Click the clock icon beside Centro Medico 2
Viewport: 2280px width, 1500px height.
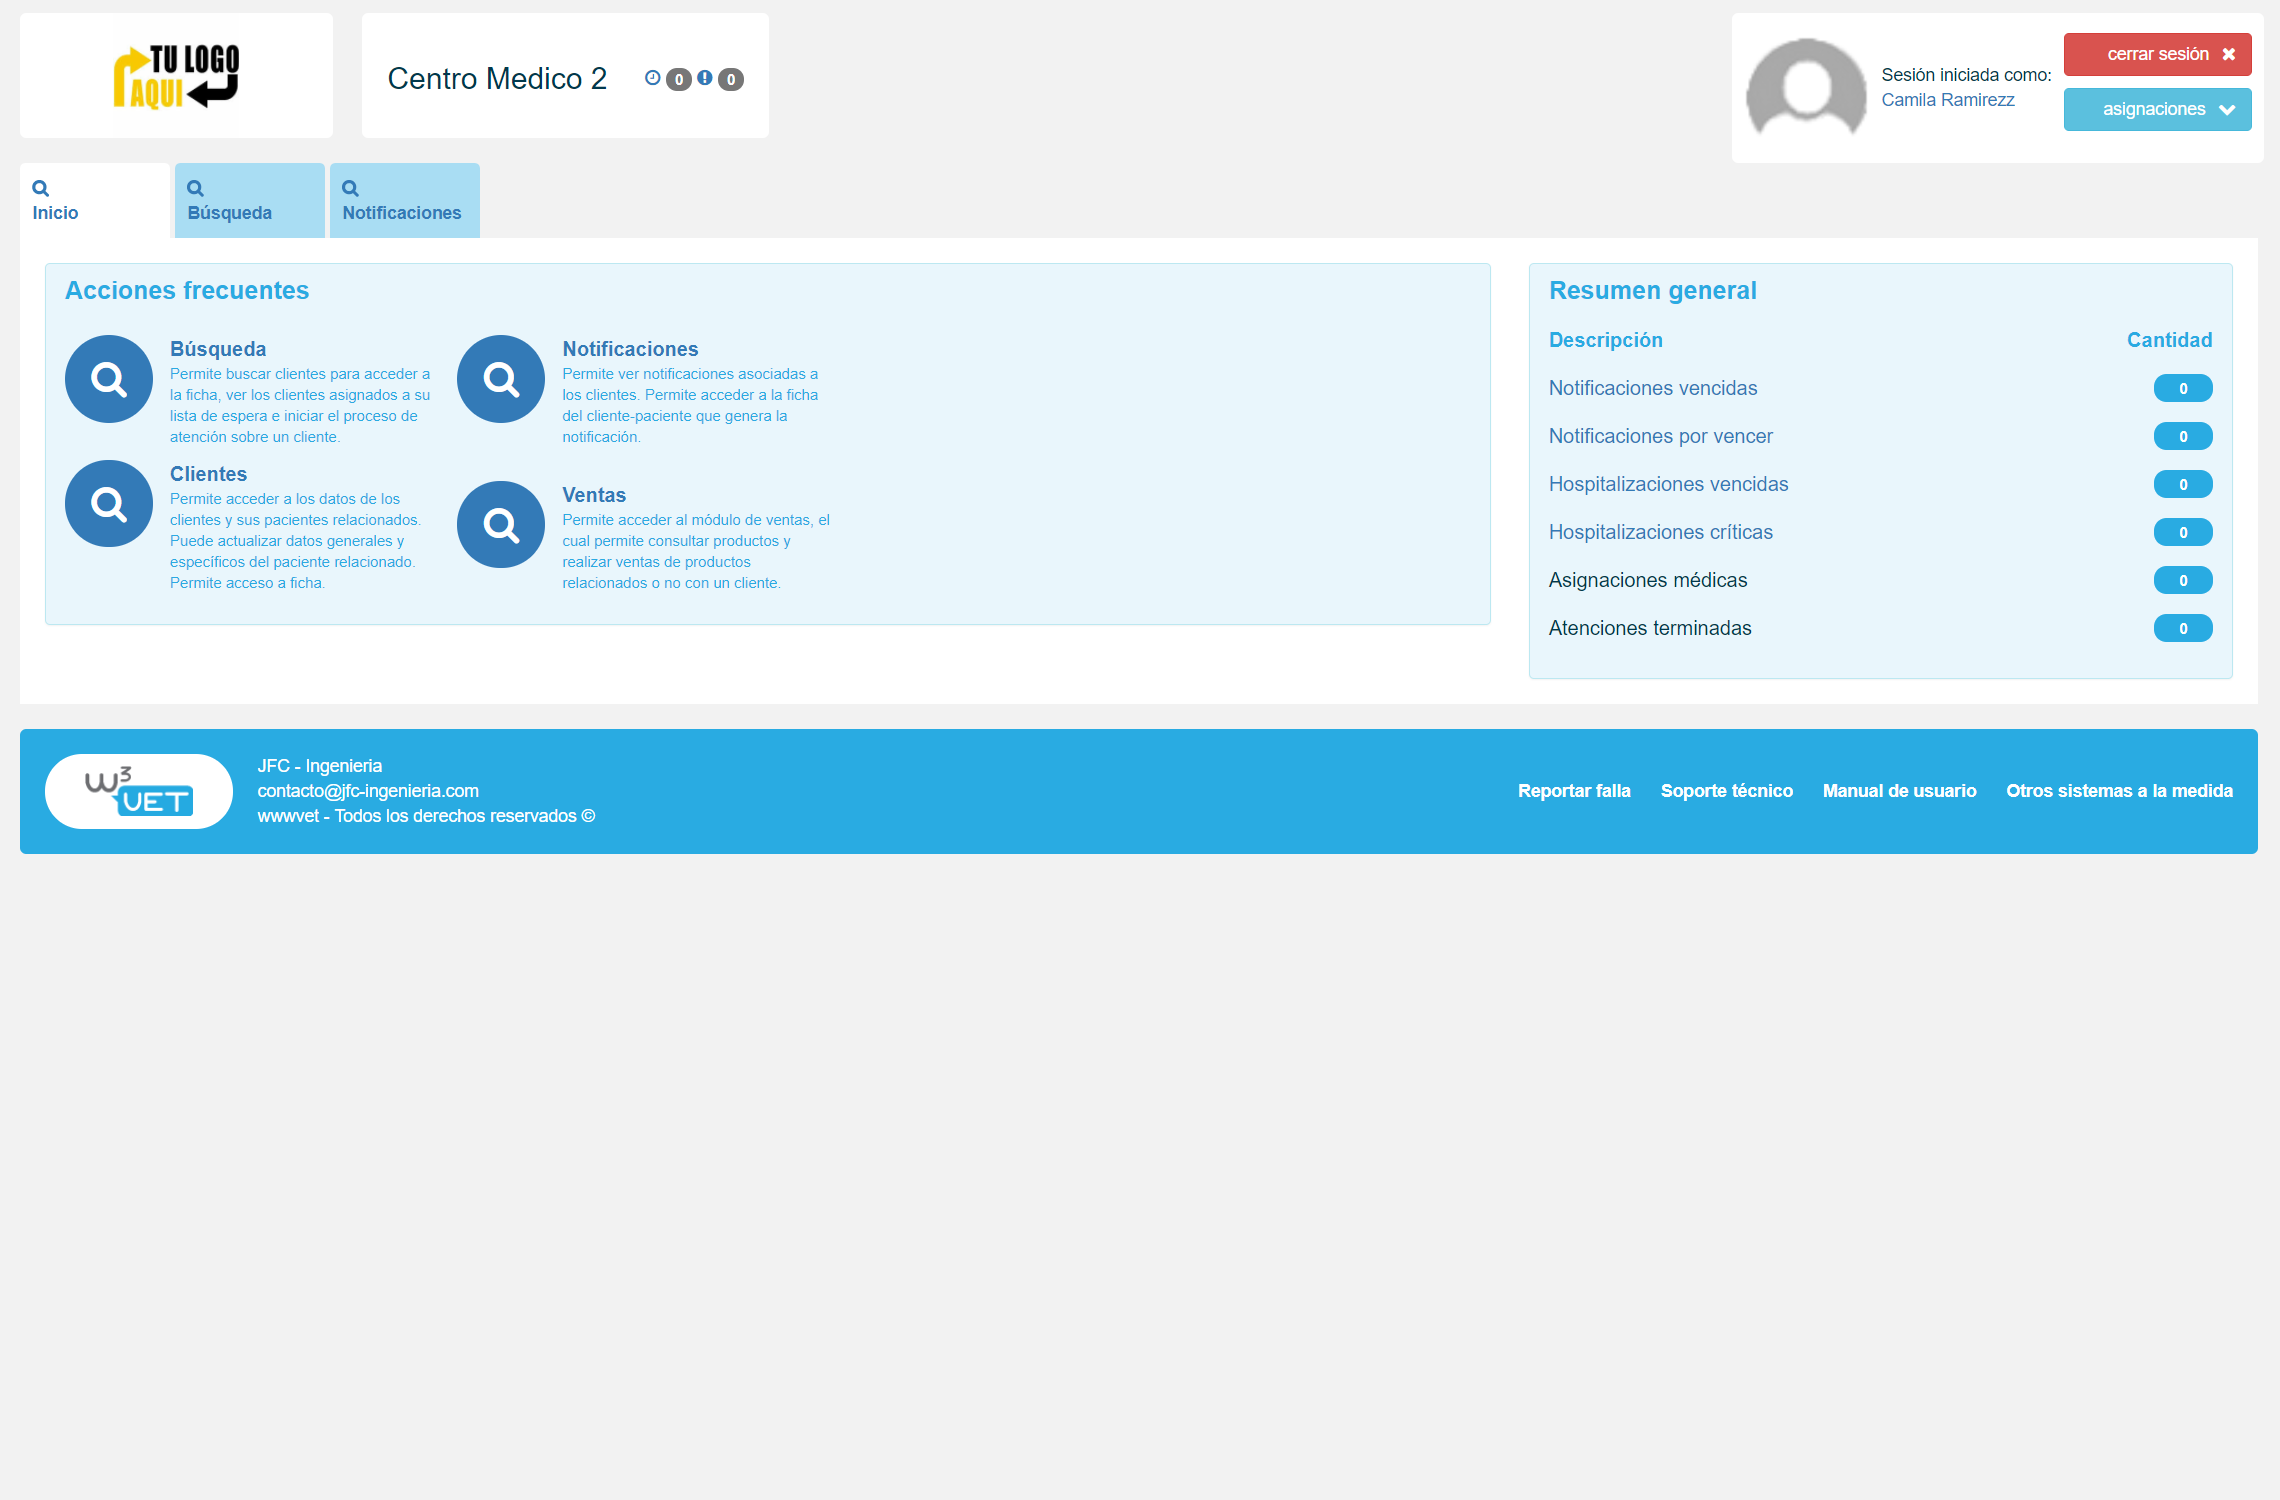point(652,78)
